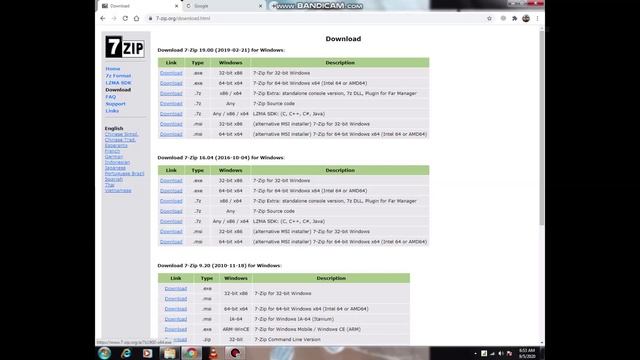Download 7-Zip 16.04 Source code .7z
This screenshot has width=640, height=360.
(x=171, y=211)
